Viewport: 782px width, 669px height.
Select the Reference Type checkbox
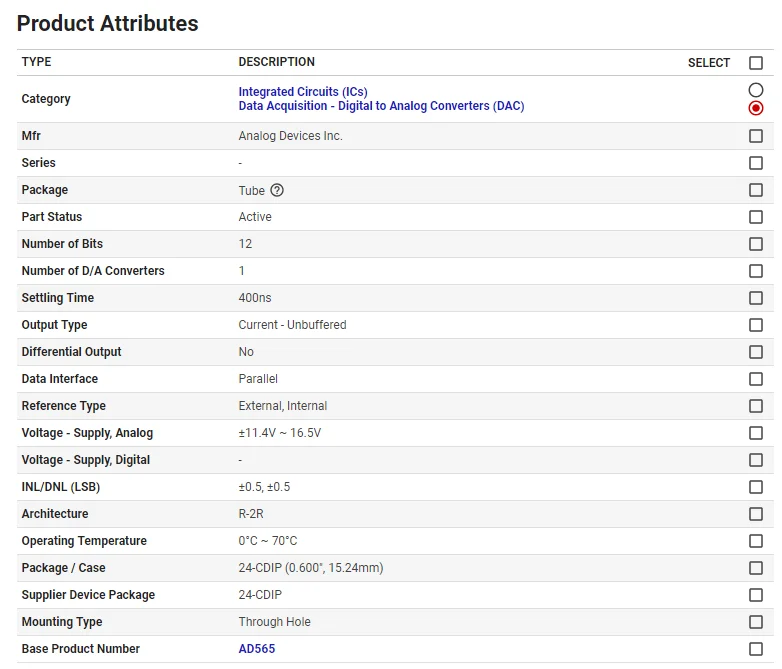[x=756, y=406]
